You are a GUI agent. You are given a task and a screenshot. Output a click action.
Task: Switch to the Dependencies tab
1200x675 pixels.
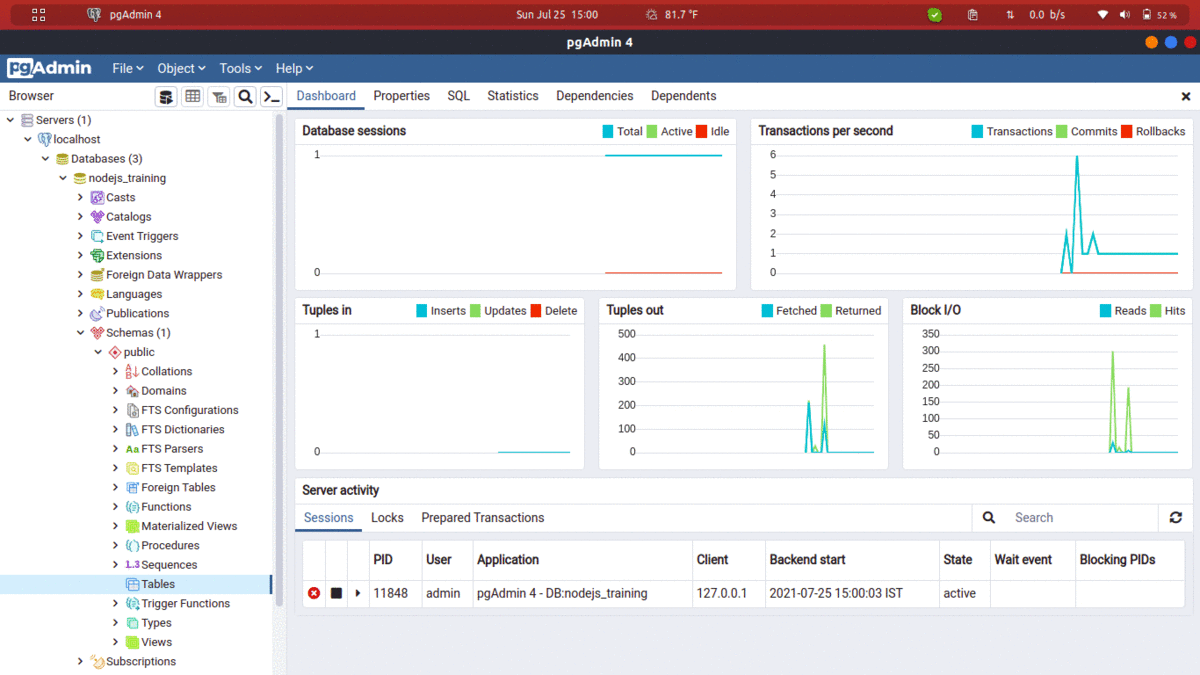tap(595, 96)
